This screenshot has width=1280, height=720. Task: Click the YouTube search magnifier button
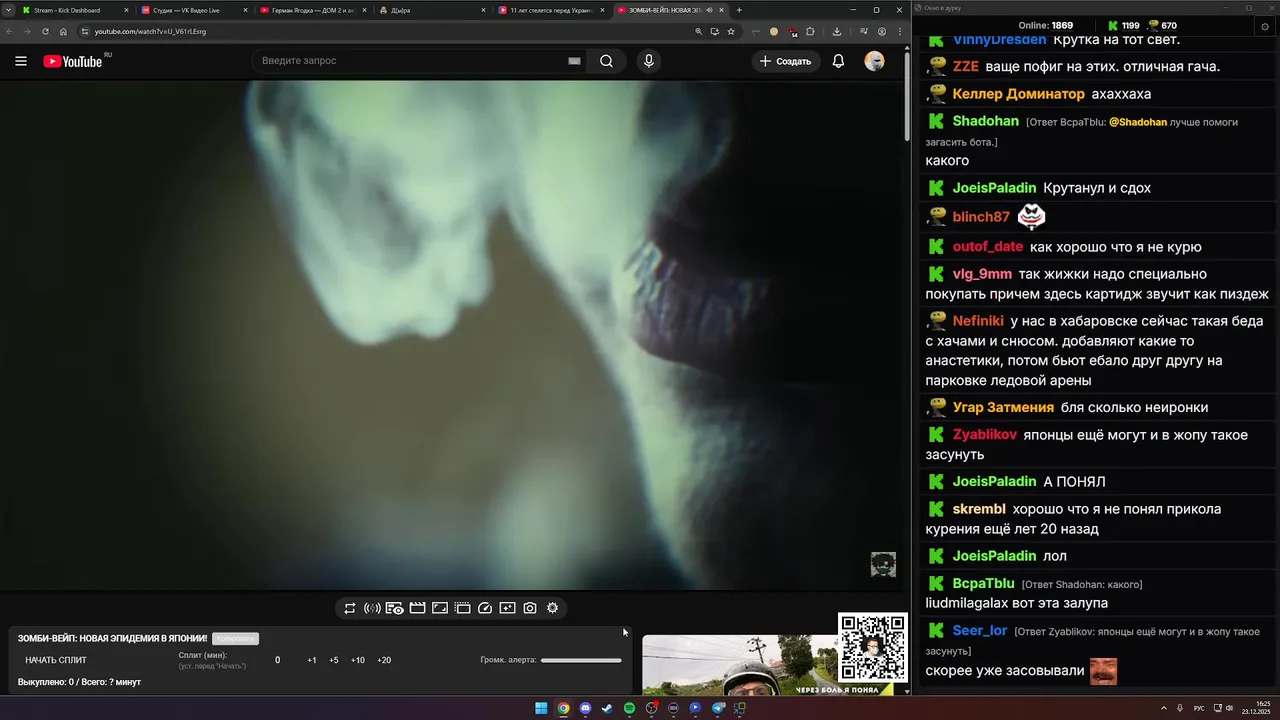coord(606,61)
